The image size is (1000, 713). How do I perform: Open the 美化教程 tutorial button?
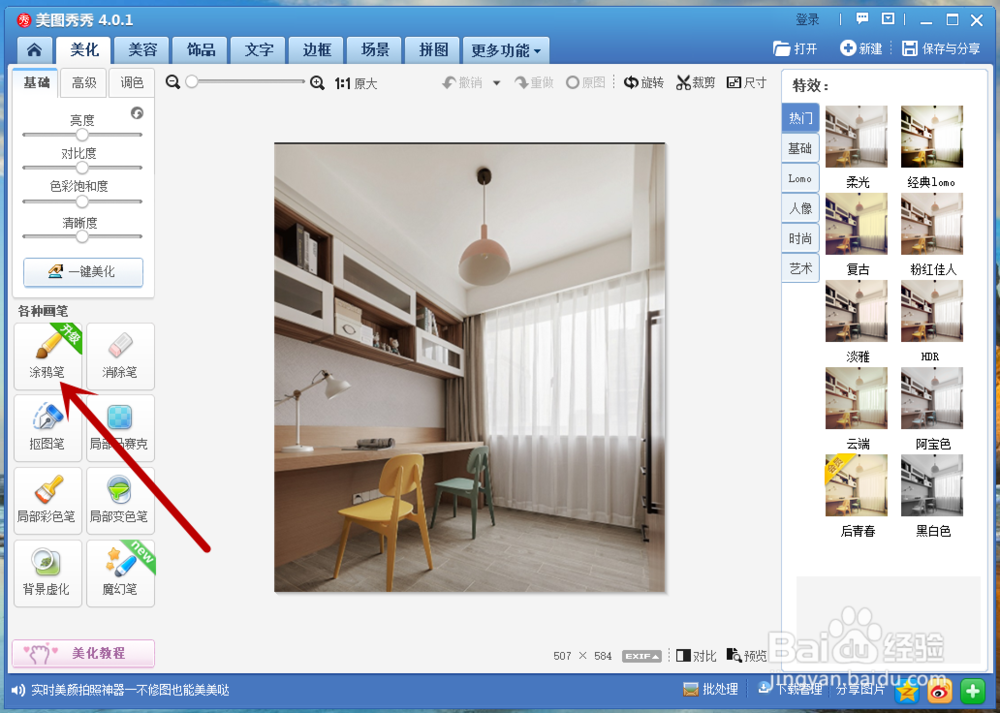(83, 653)
